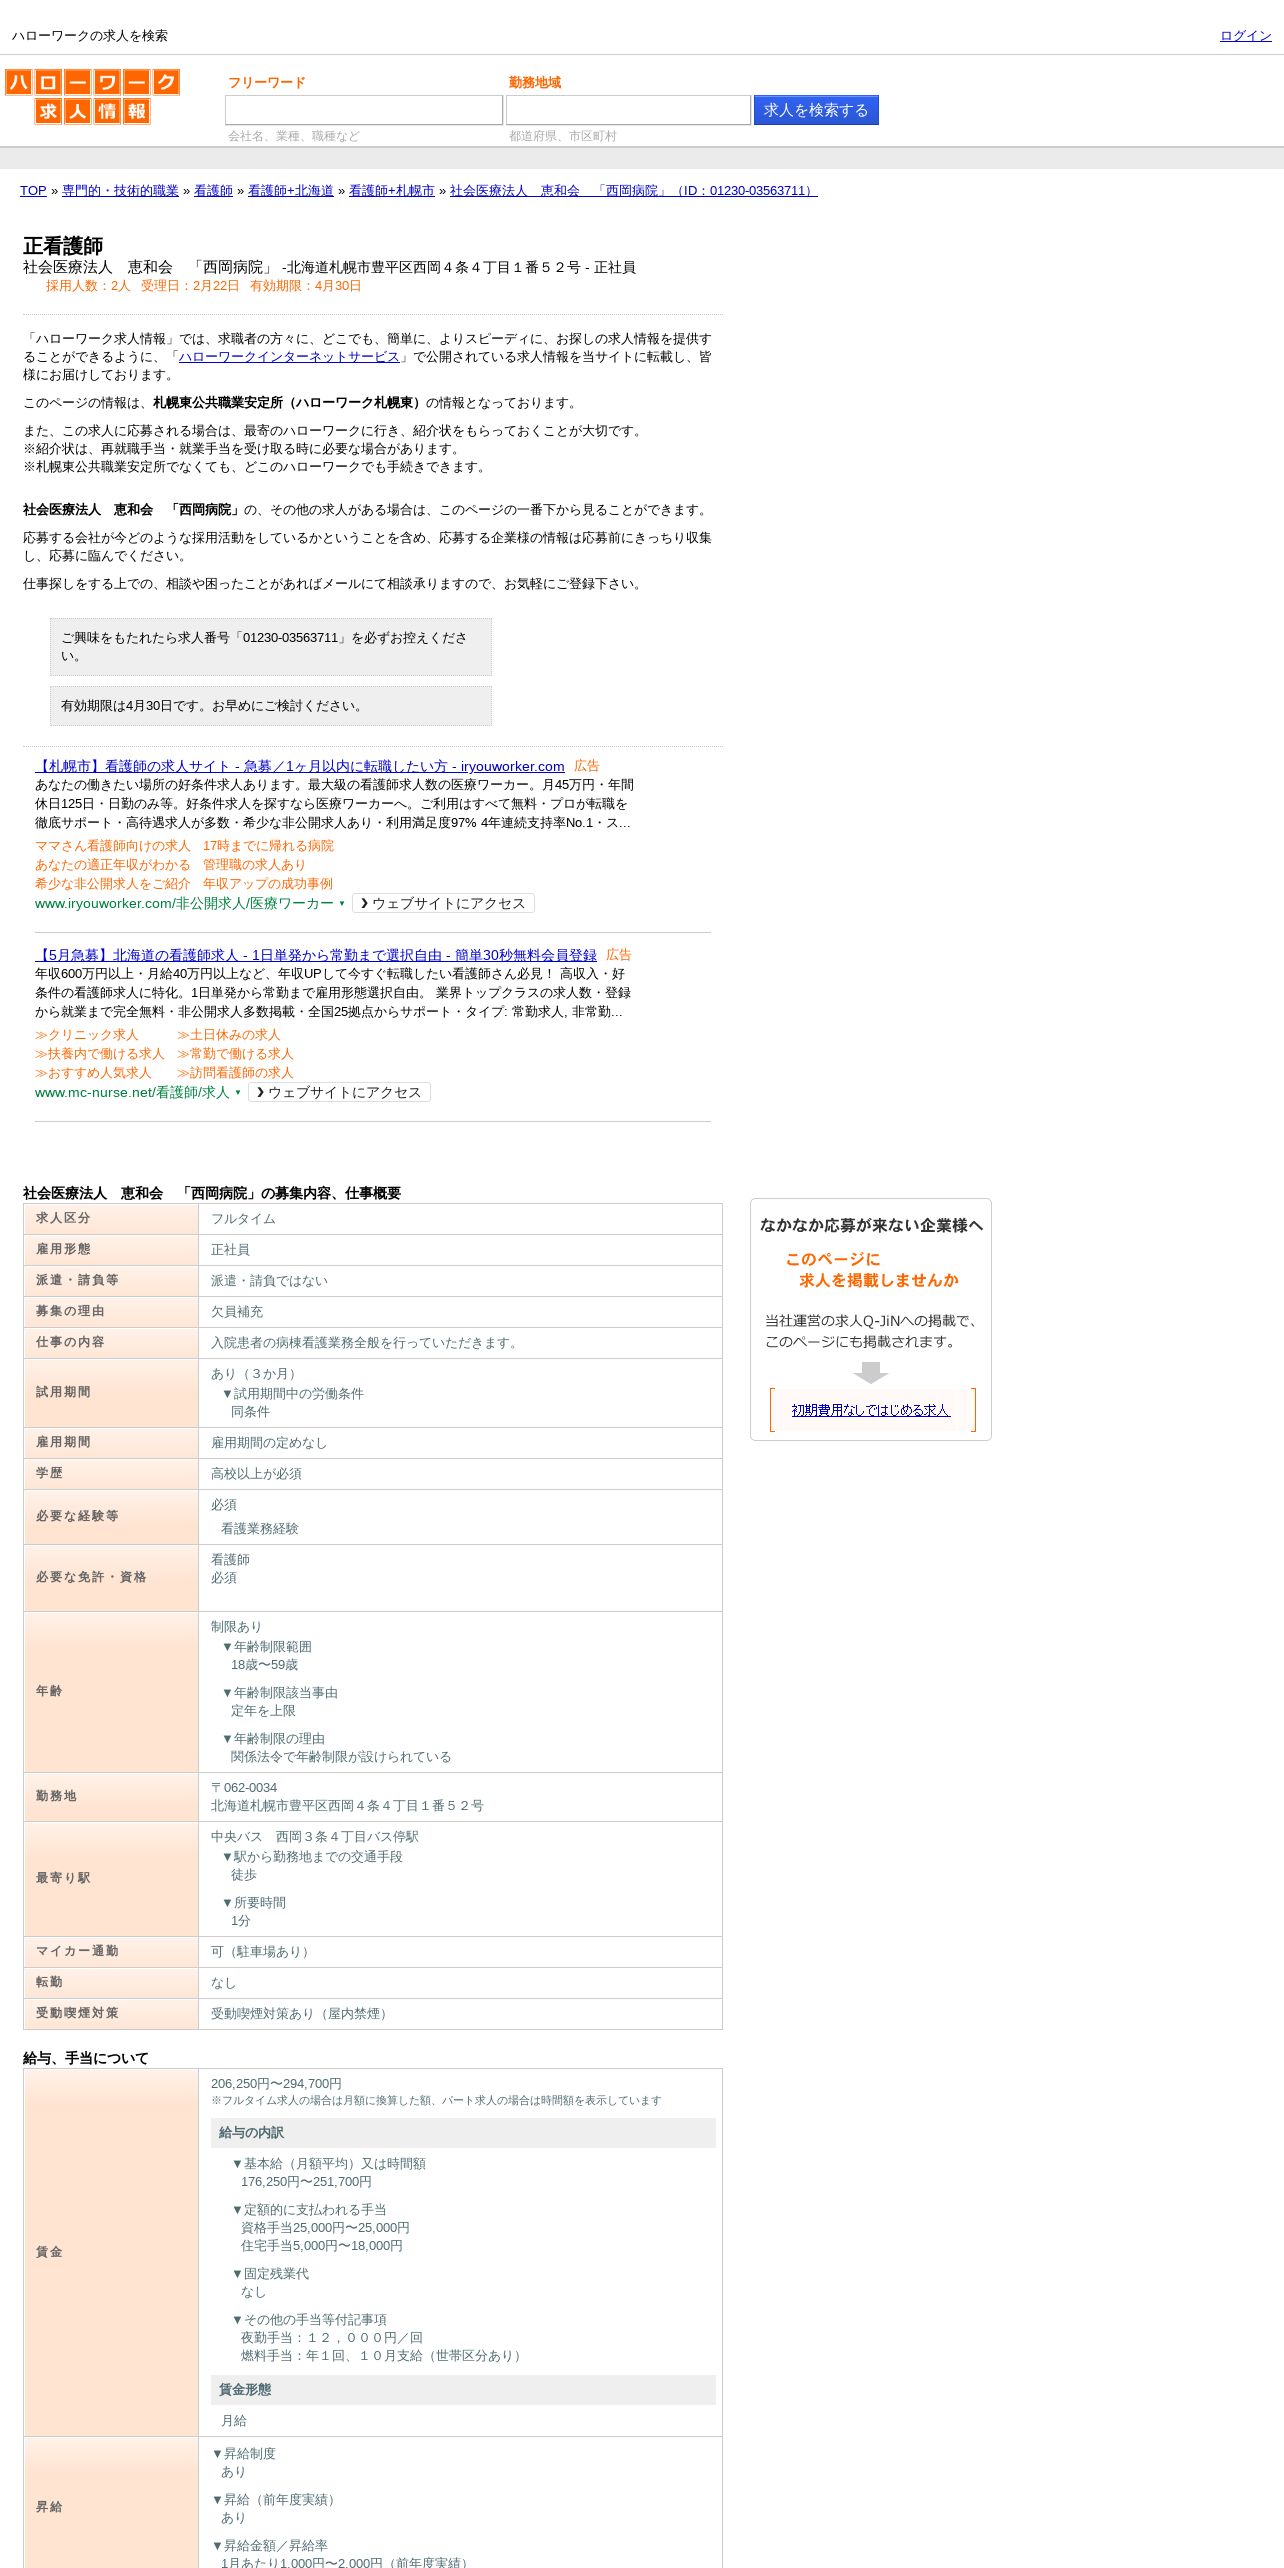1284x2568 pixels.
Task: Click ウェブサイトにアクセス for mc-nurse ad
Action: point(339,1092)
